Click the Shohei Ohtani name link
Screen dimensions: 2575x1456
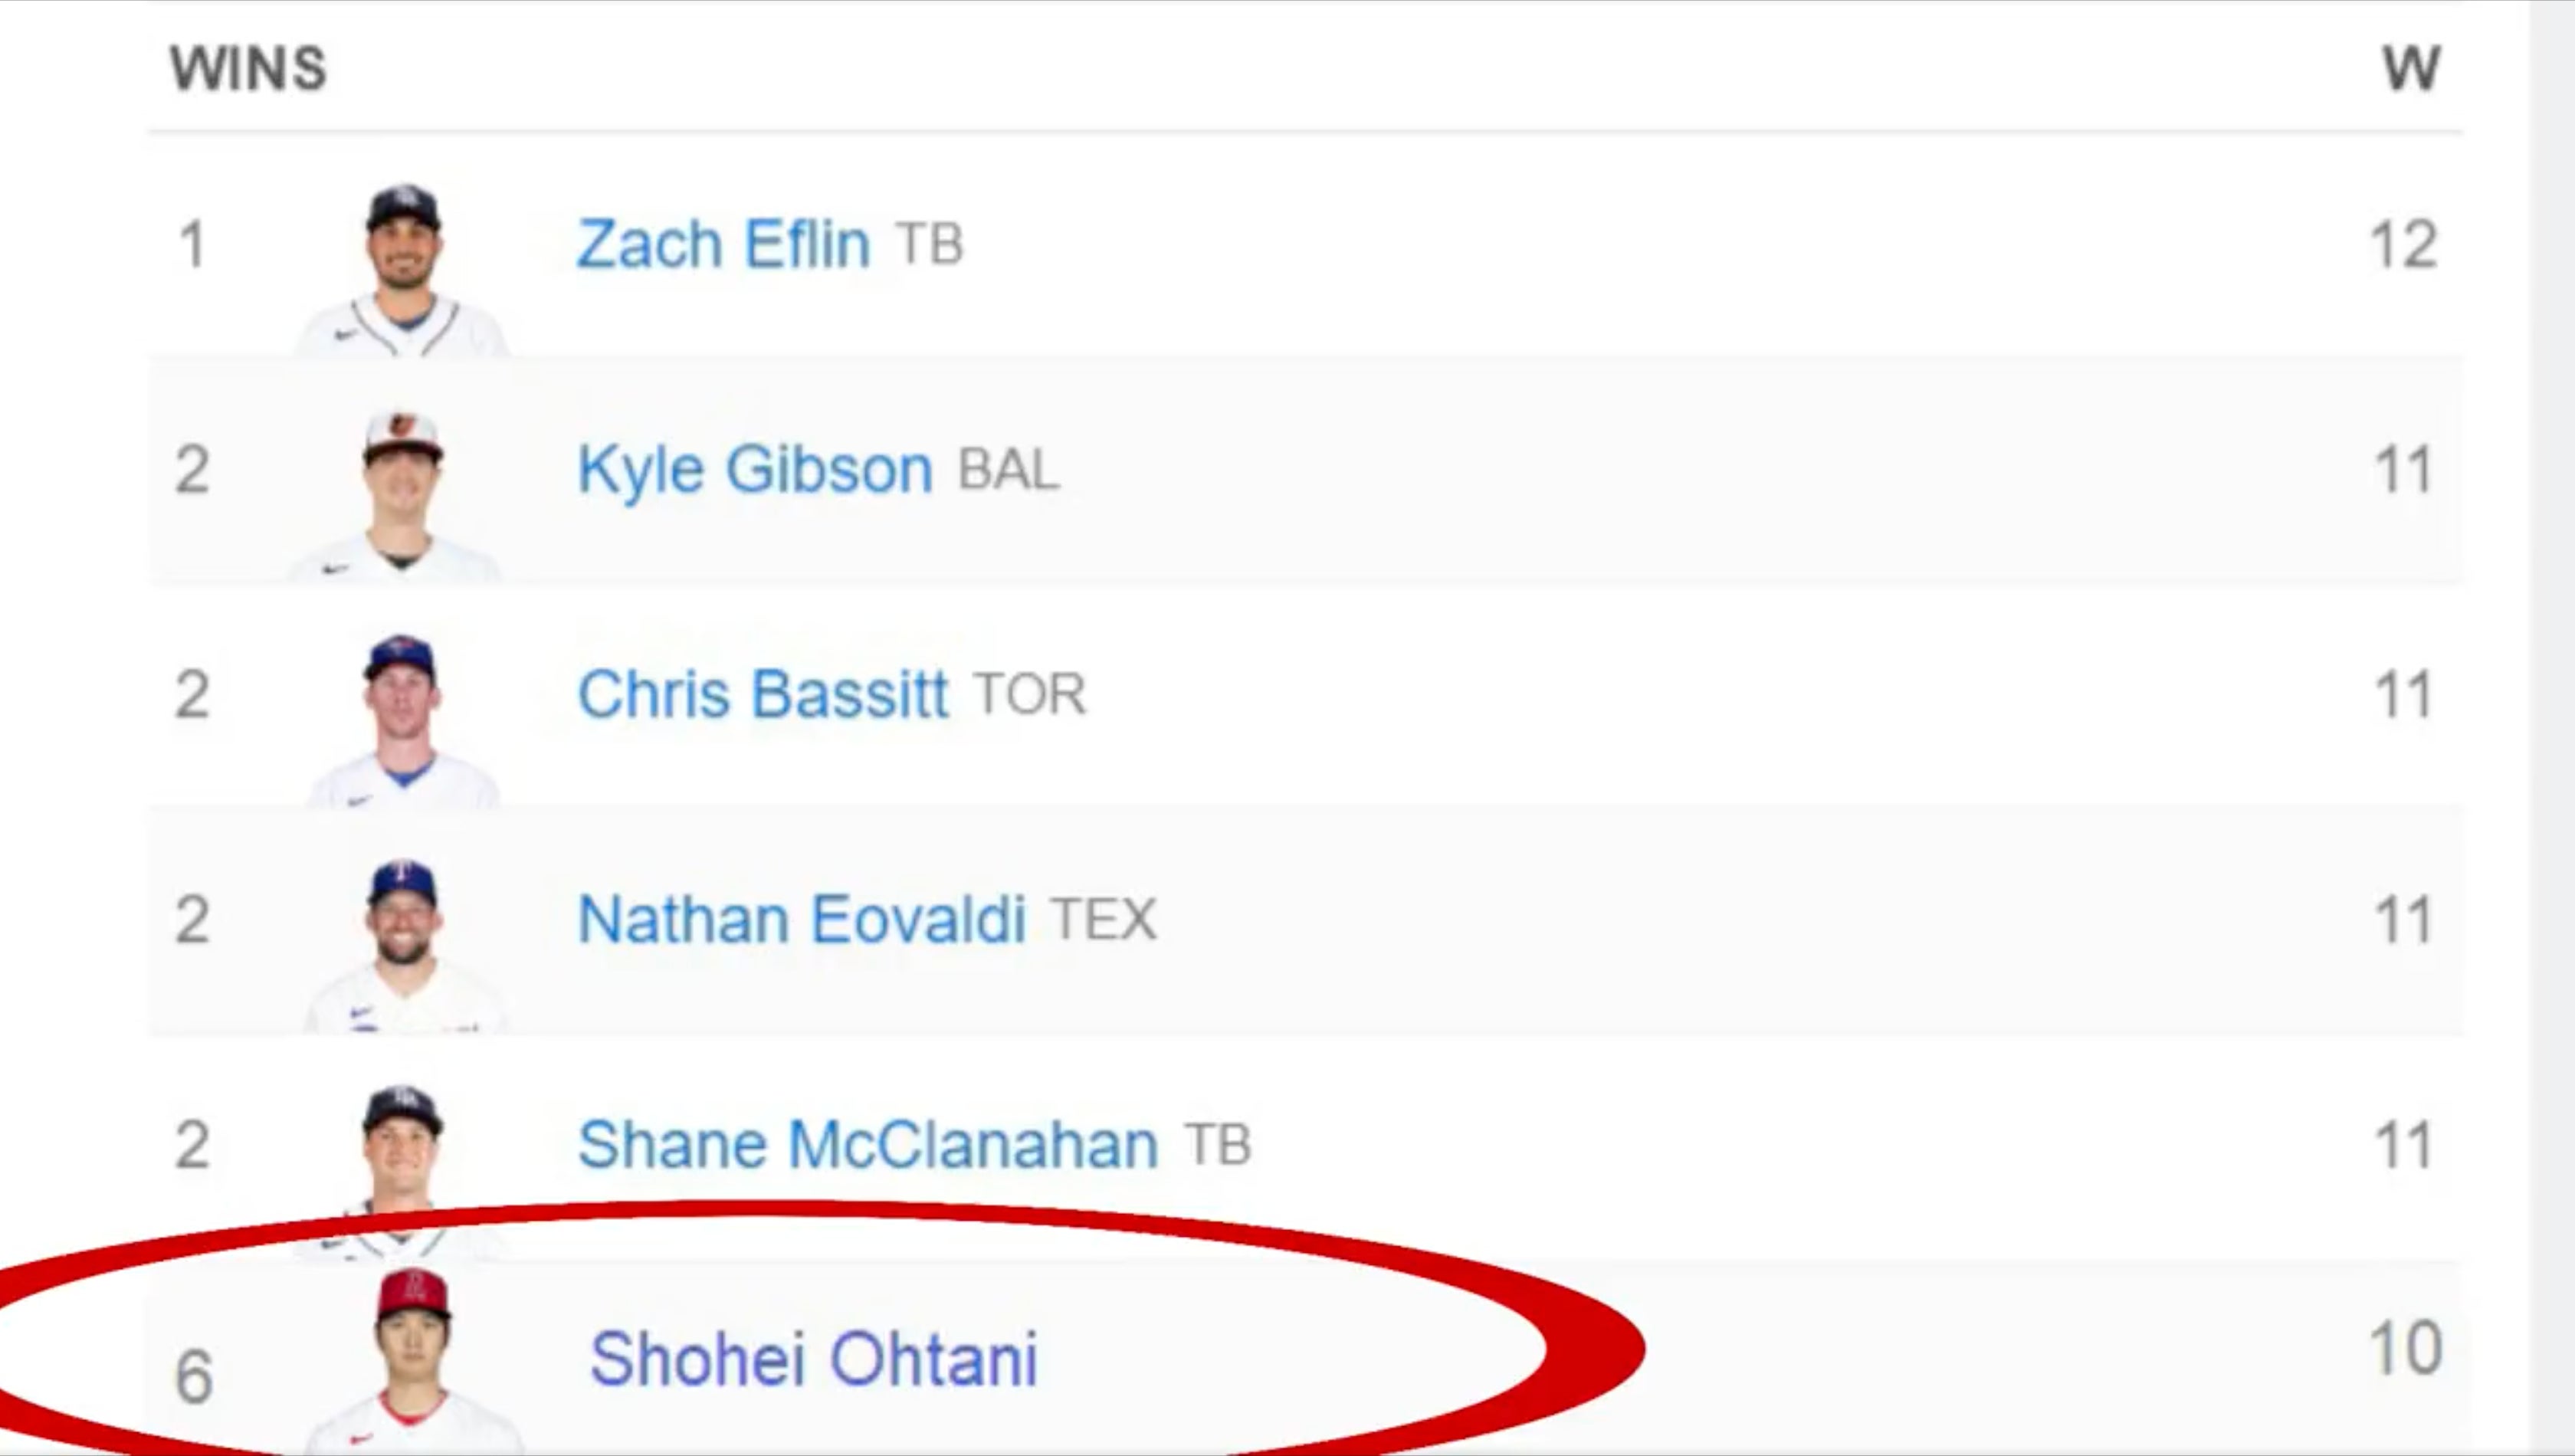813,1359
